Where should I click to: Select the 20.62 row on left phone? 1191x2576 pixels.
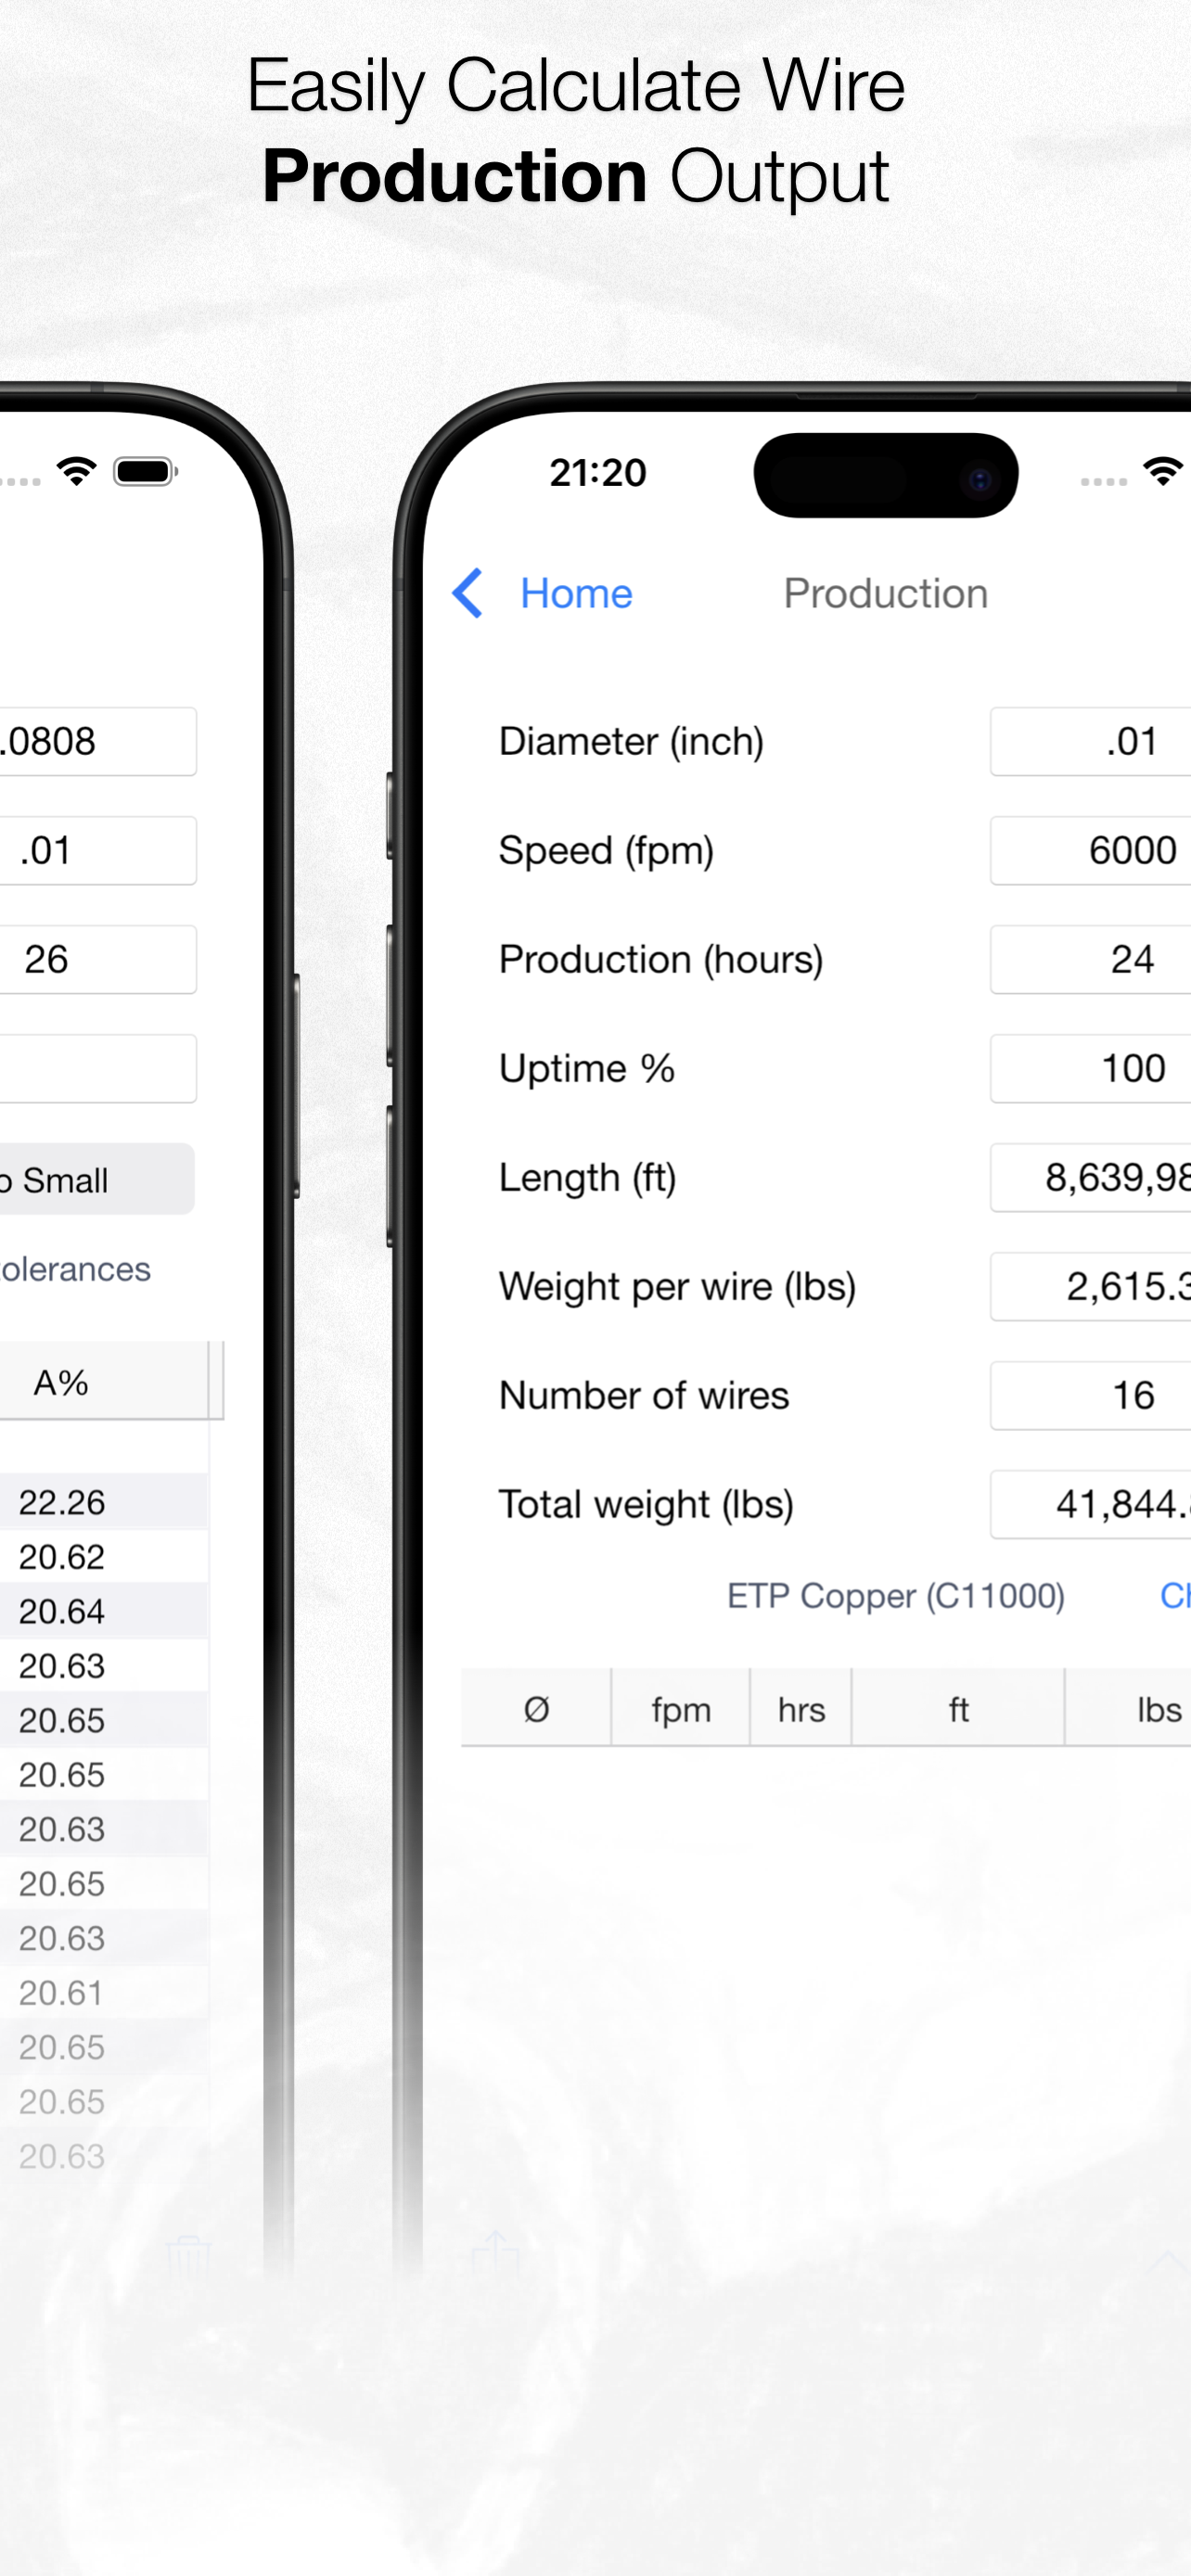[104, 1557]
